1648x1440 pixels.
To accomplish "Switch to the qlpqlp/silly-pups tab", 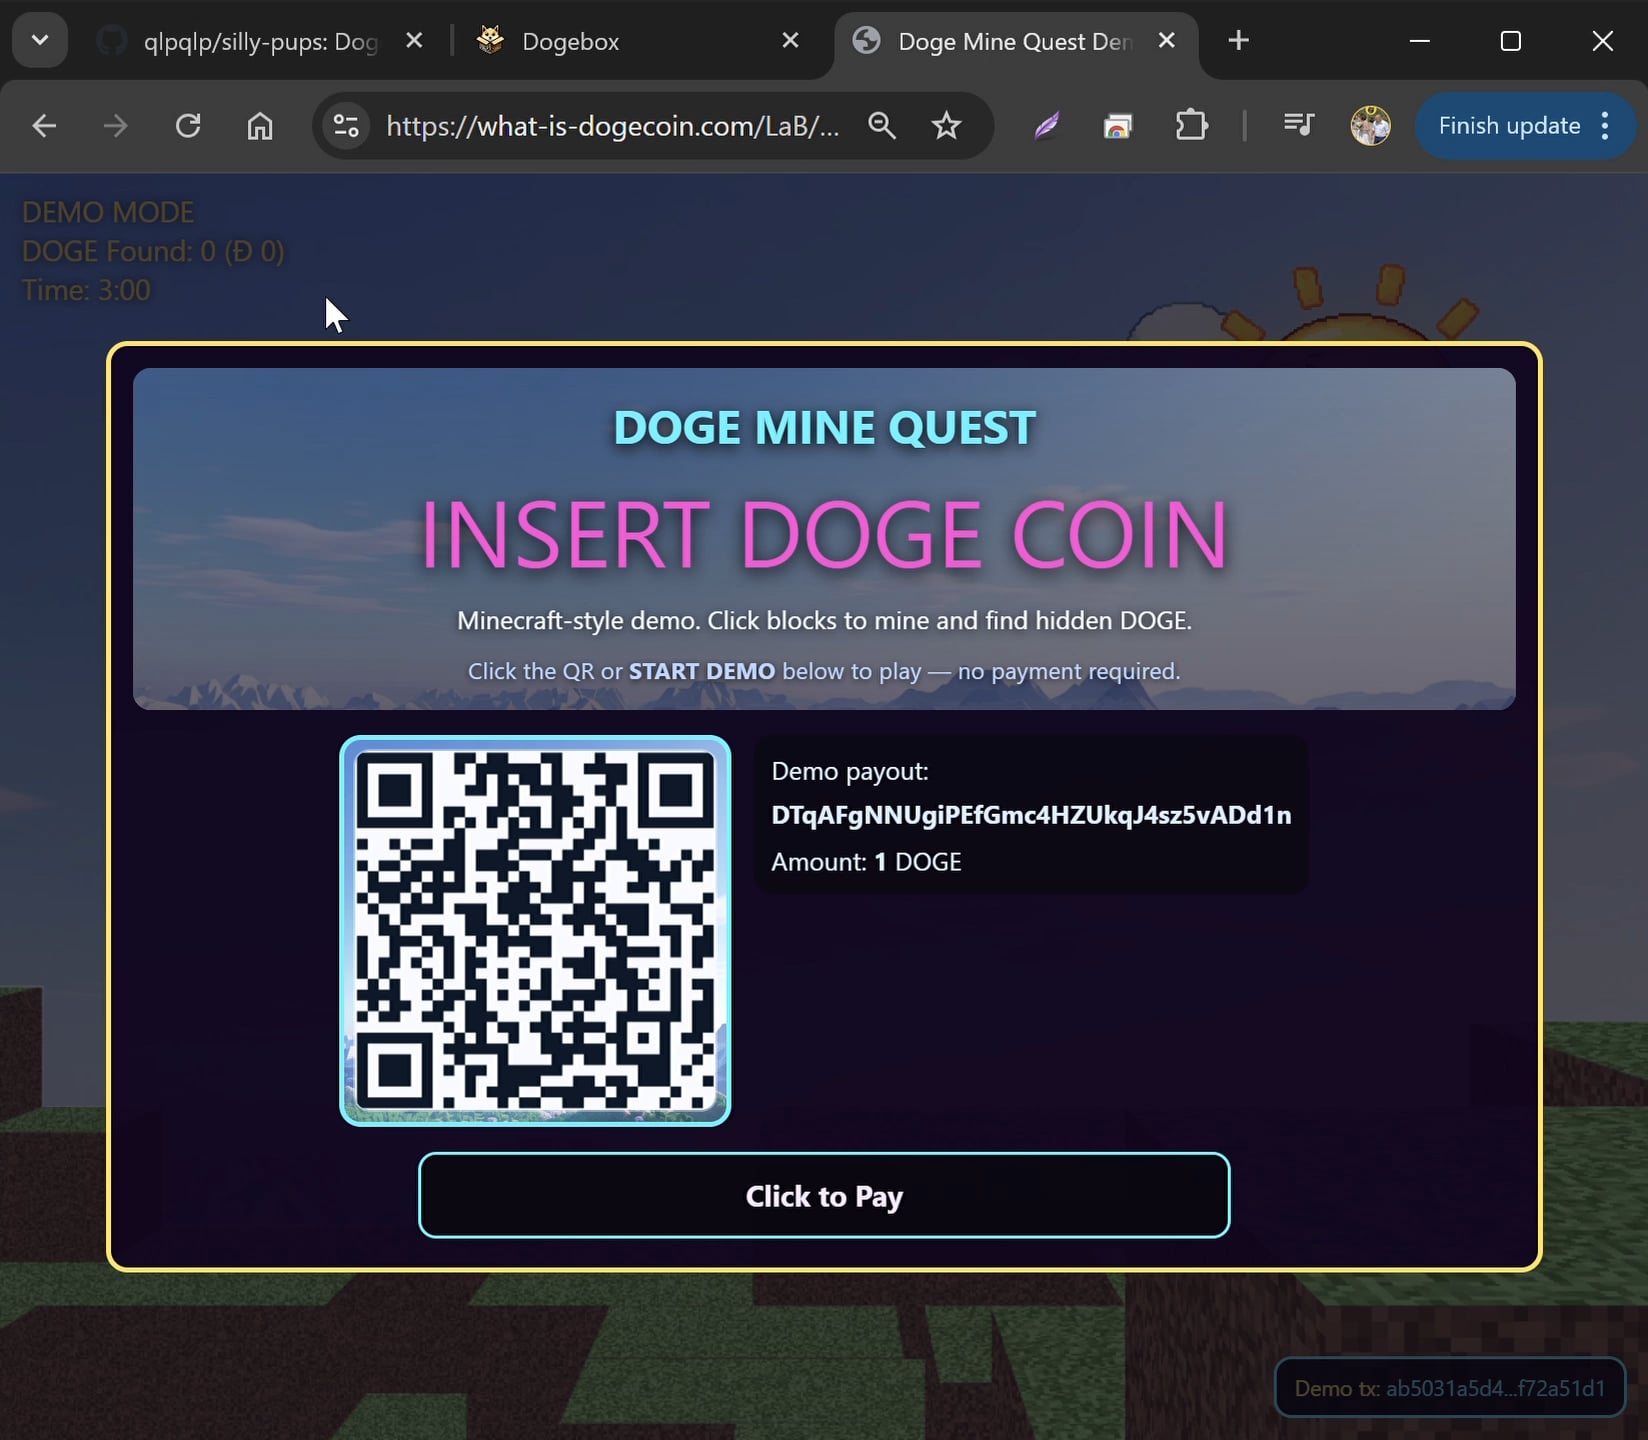I will (x=260, y=42).
